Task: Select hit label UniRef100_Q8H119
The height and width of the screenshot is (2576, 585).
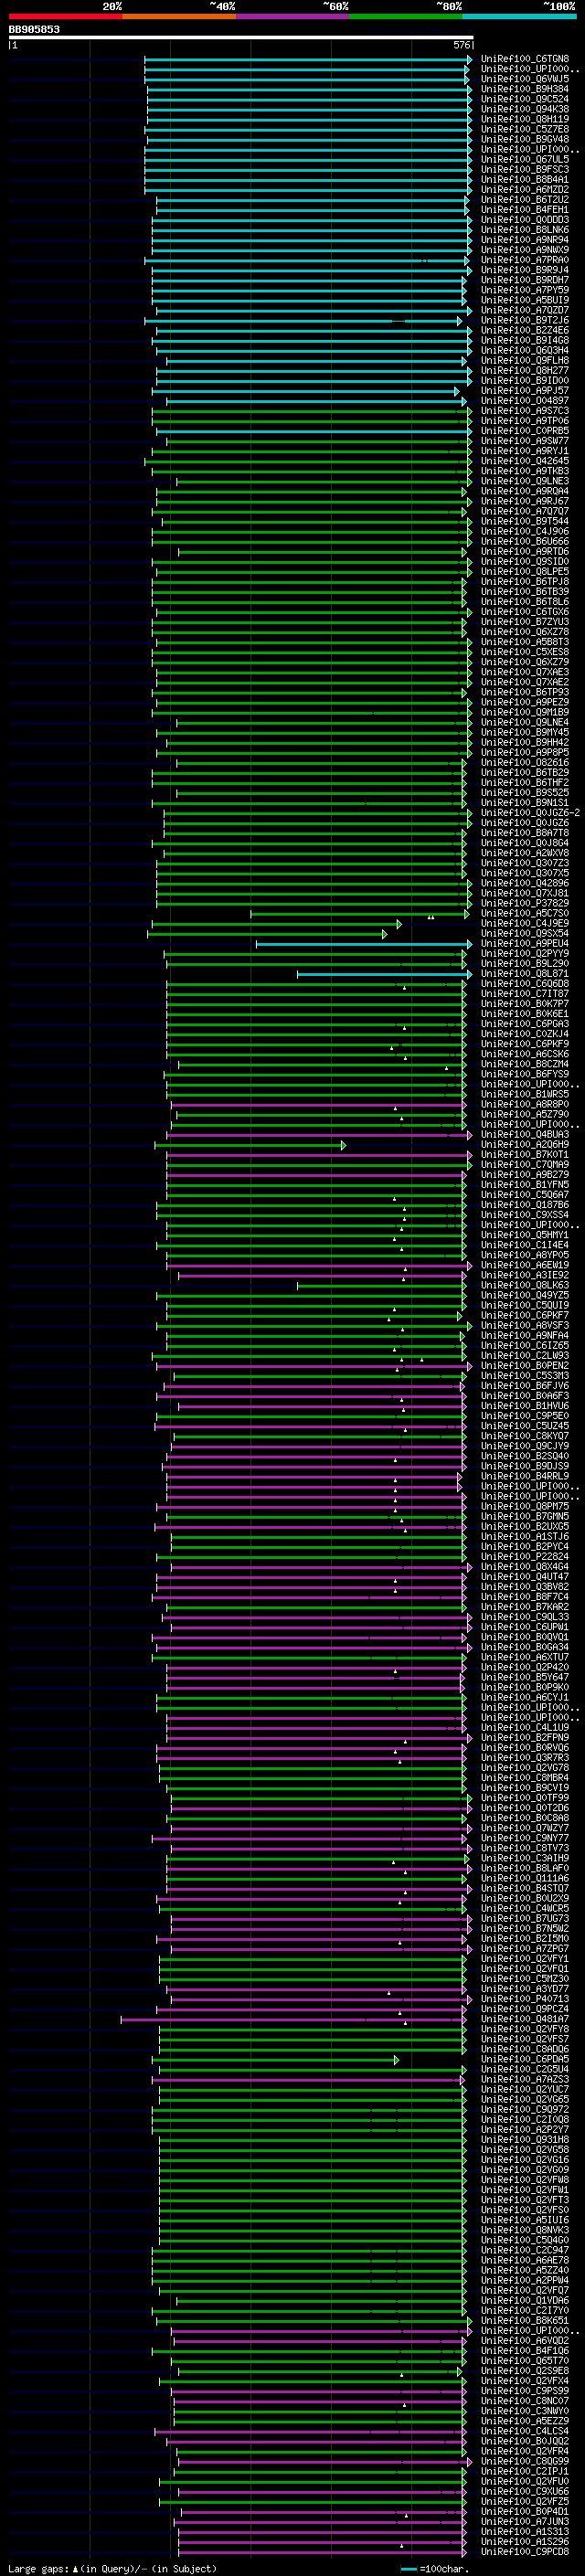Action: pos(525,119)
